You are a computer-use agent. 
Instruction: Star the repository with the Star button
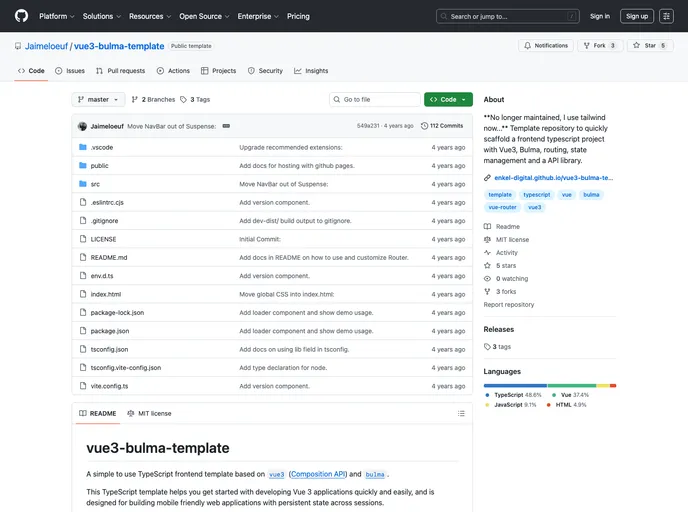[x=650, y=46]
